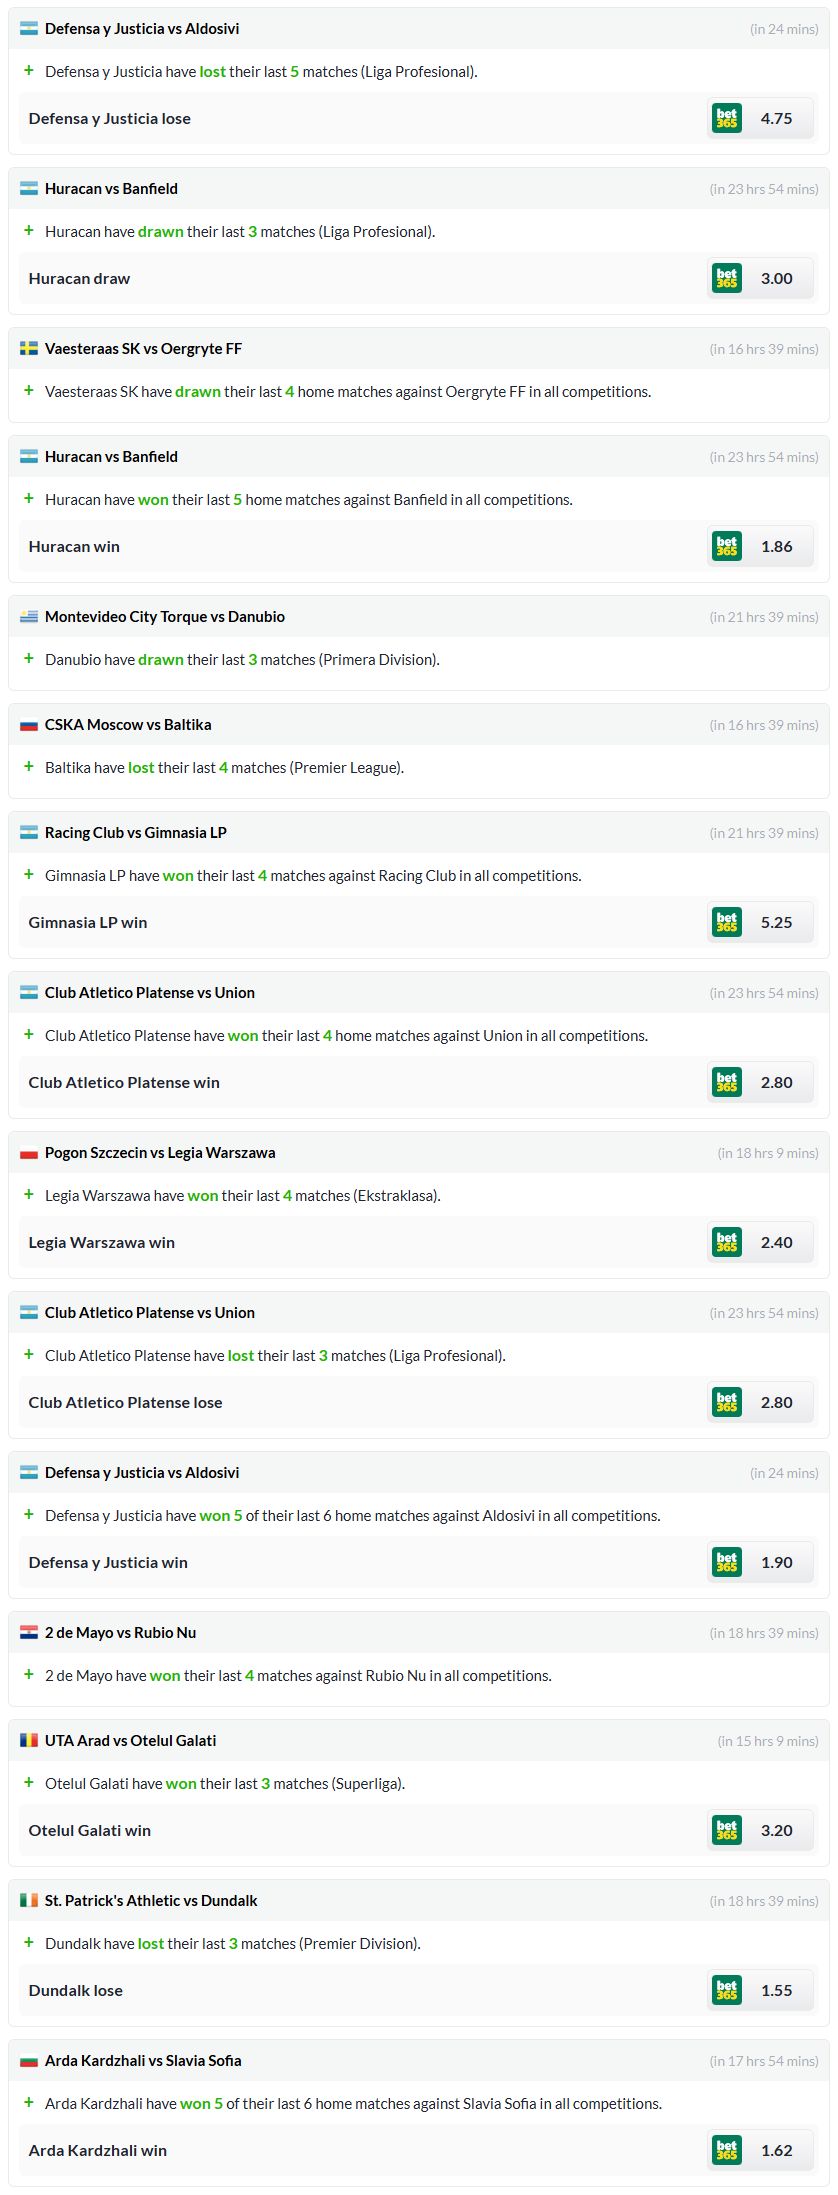This screenshot has width=838, height=2195.
Task: Expand Danubio drawn last 3 matches stat
Action: pos(29,659)
